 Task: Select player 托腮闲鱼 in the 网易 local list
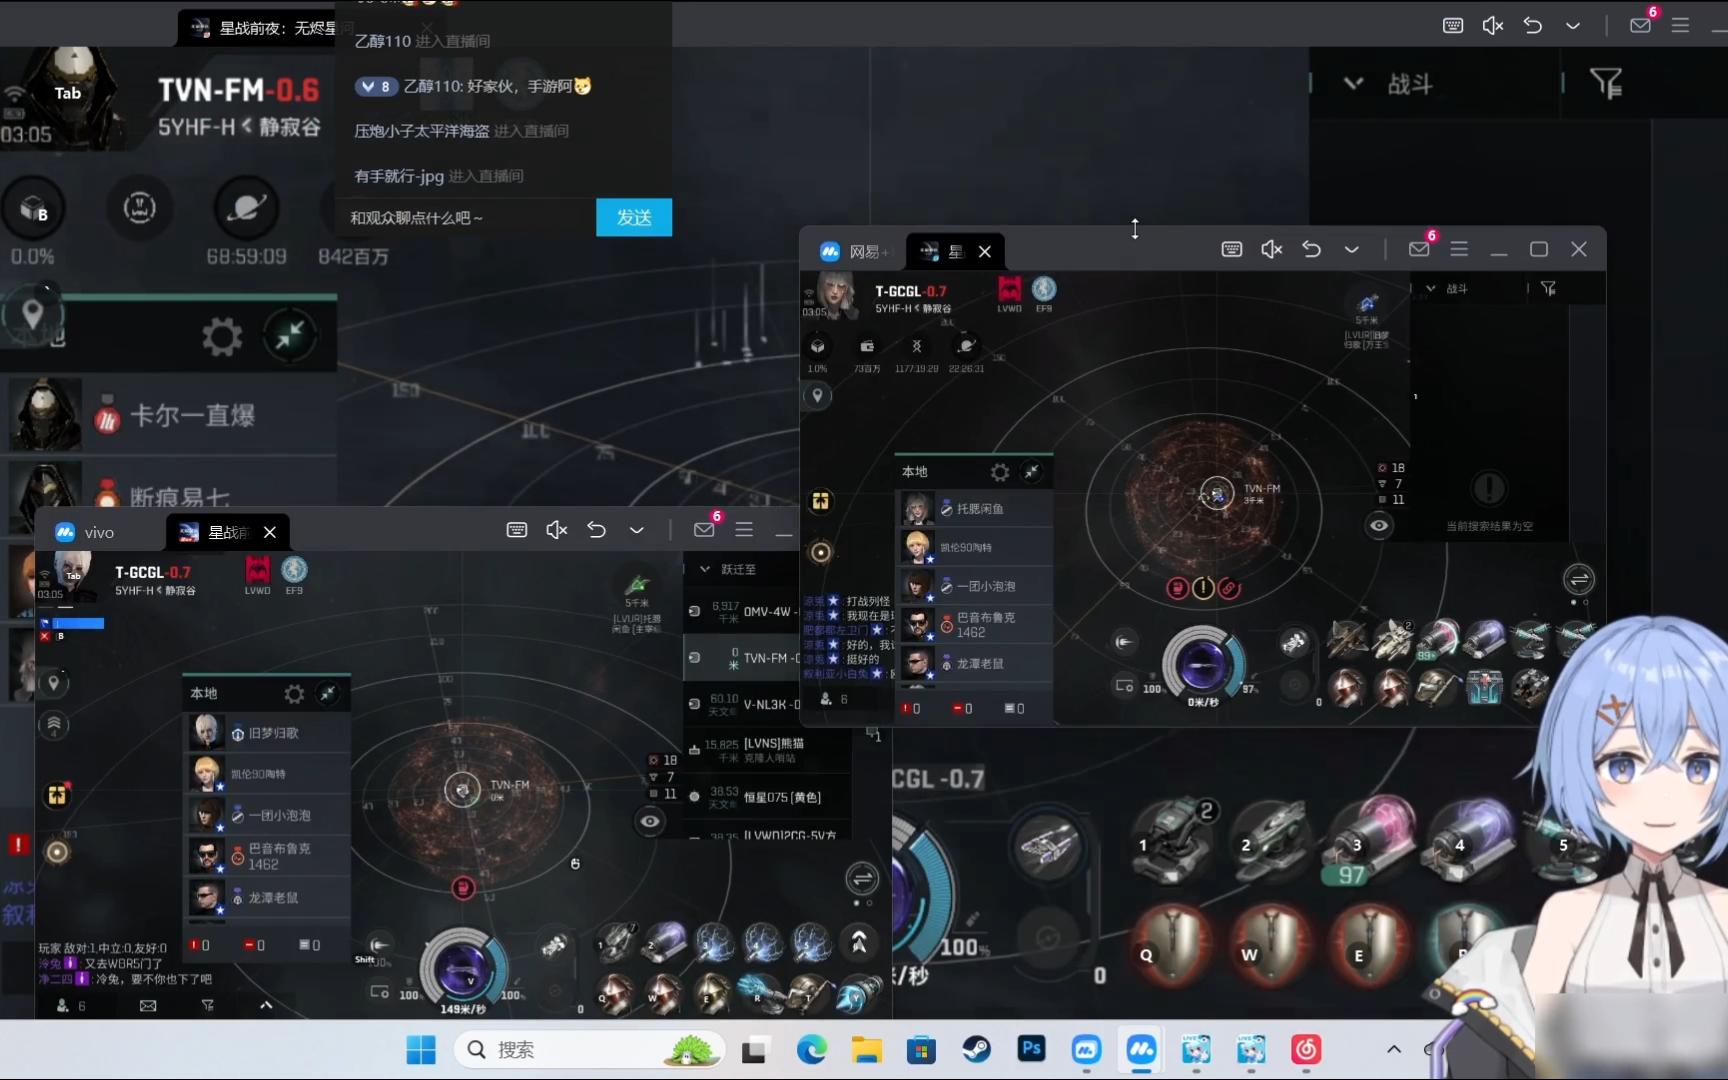(x=975, y=508)
